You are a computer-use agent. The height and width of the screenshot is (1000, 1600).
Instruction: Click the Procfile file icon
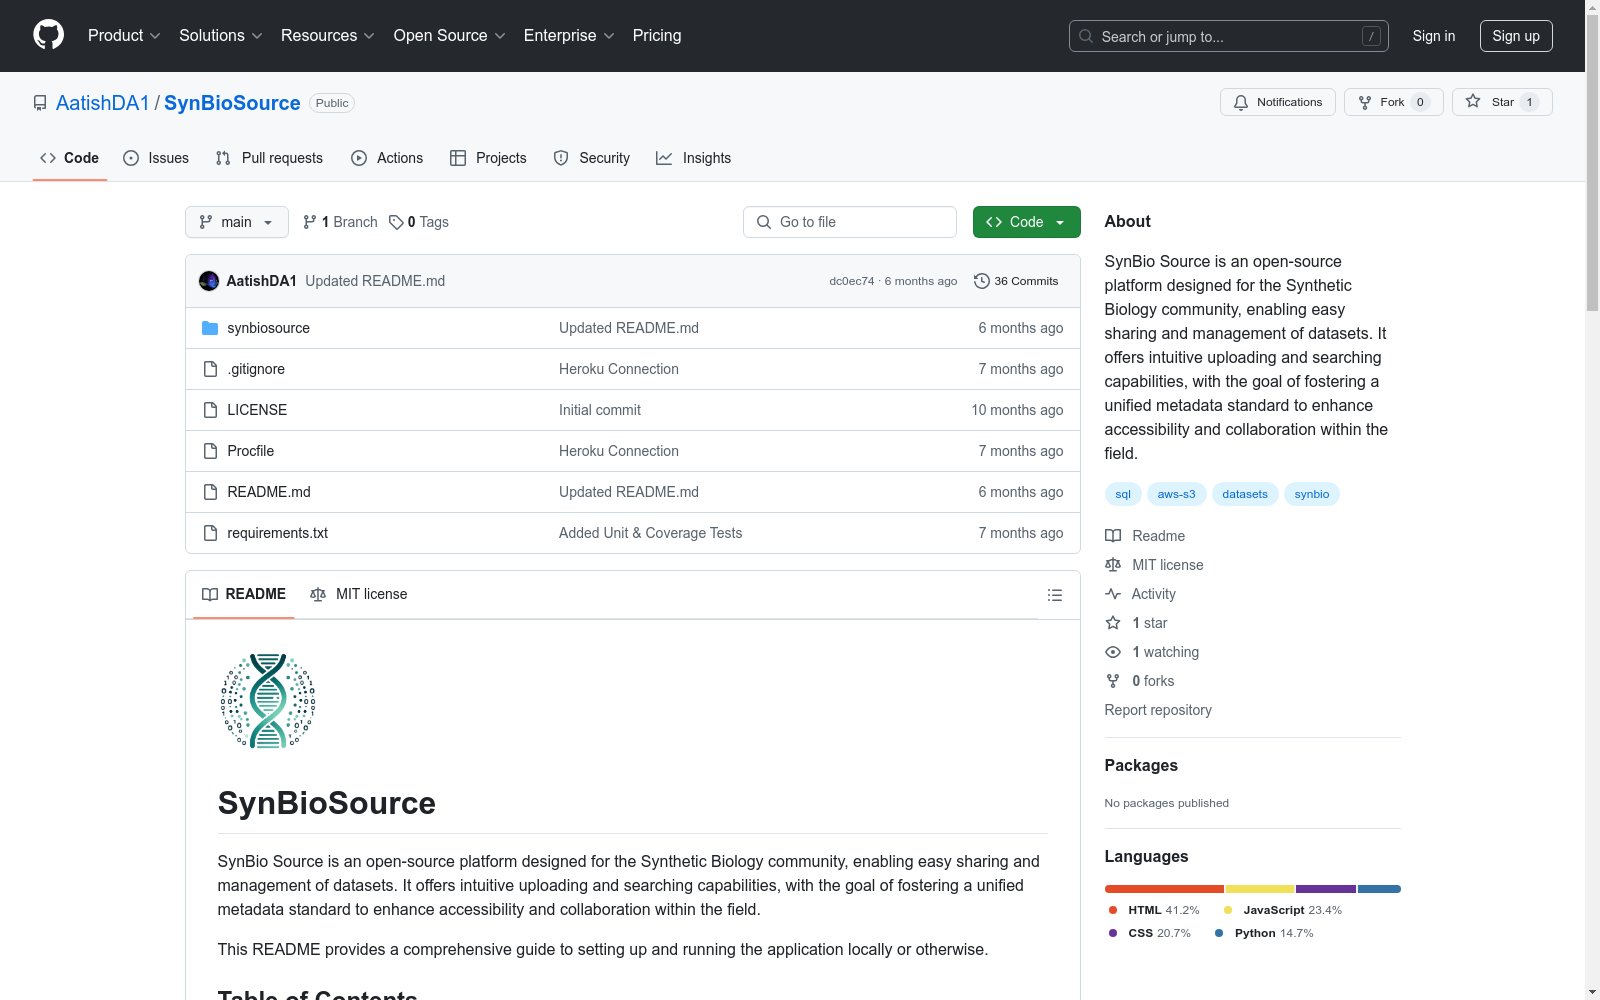(210, 451)
